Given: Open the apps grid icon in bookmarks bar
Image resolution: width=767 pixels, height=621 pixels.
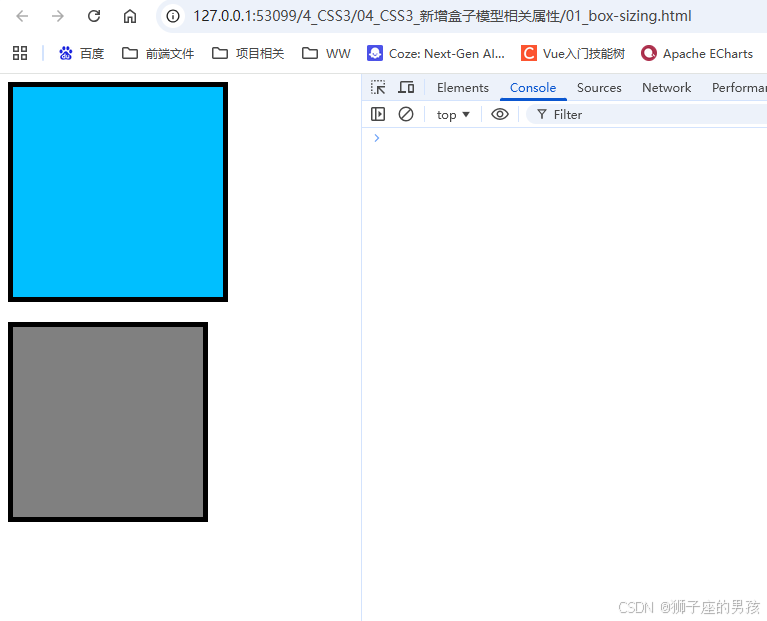Looking at the screenshot, I should (x=20, y=53).
